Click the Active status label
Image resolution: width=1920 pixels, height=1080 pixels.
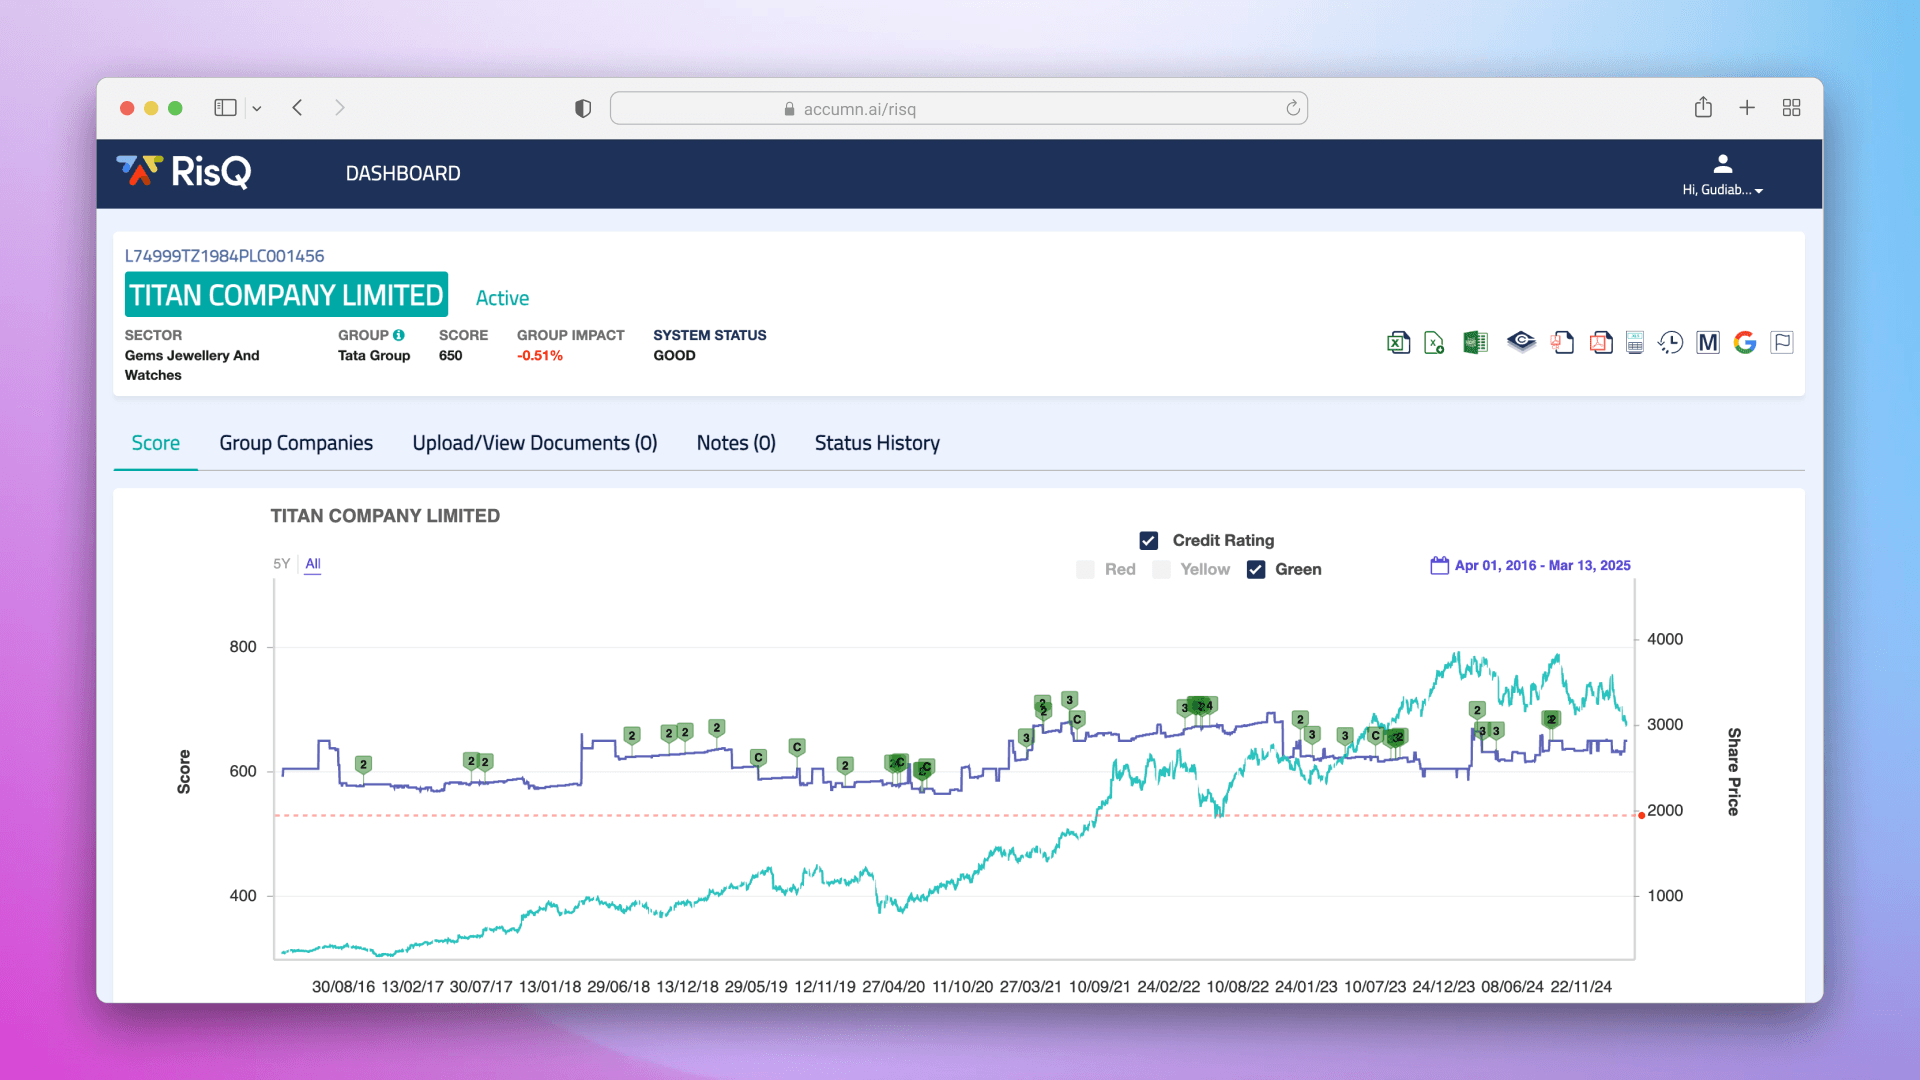point(502,298)
